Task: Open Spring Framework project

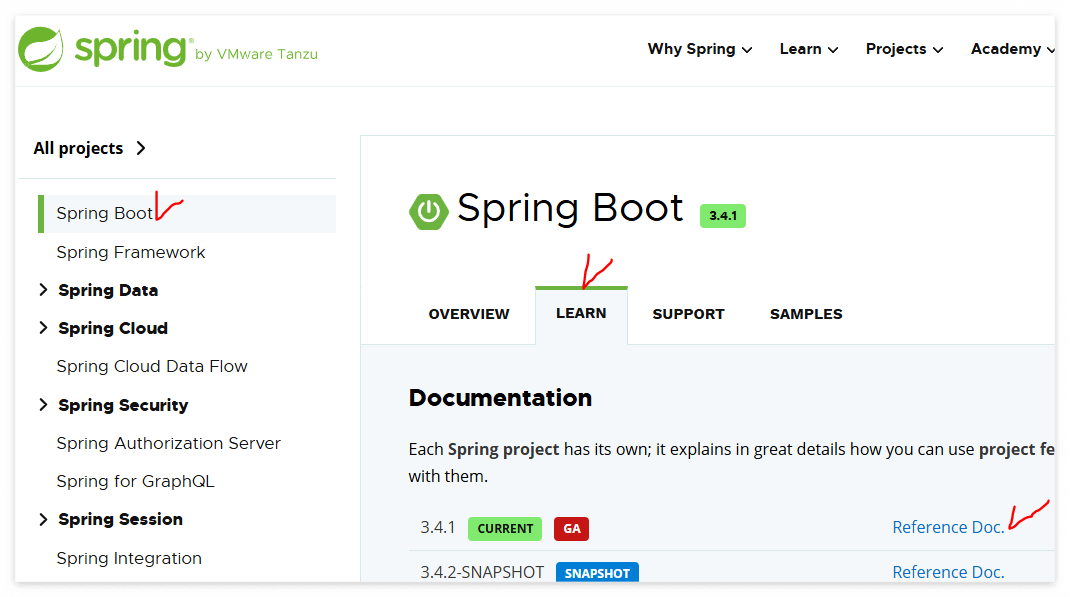Action: tap(131, 252)
